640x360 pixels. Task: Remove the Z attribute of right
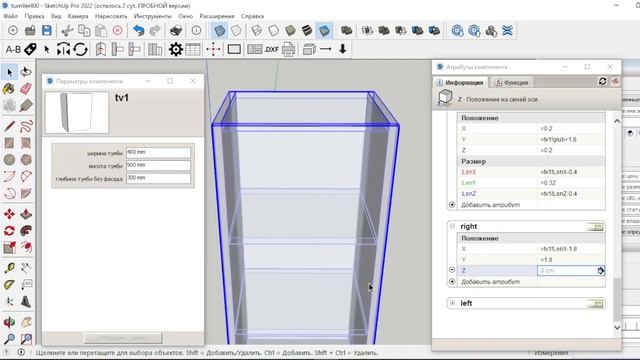click(x=452, y=270)
